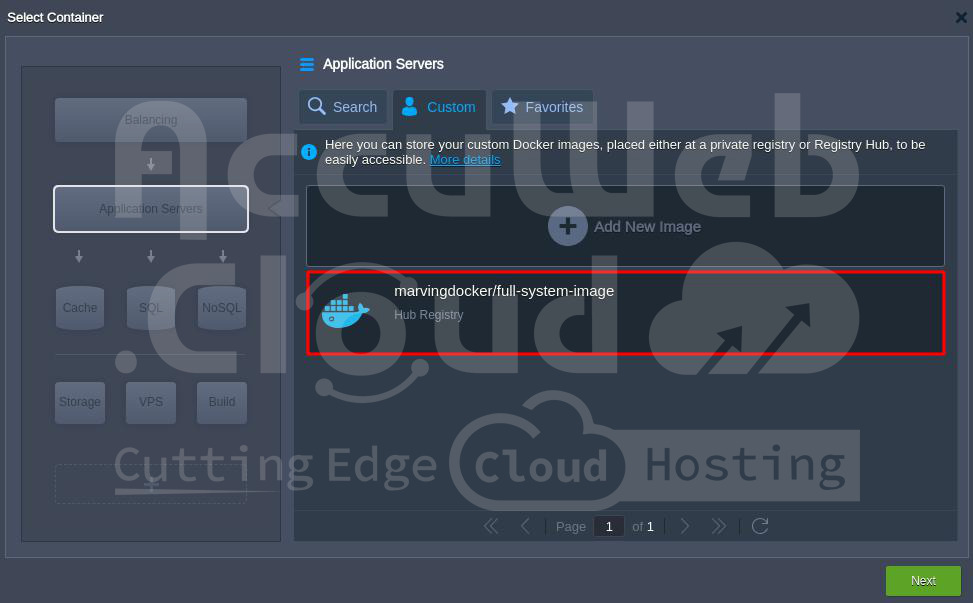973x603 pixels.
Task: Pick the VPS block in topology
Action: 151,402
